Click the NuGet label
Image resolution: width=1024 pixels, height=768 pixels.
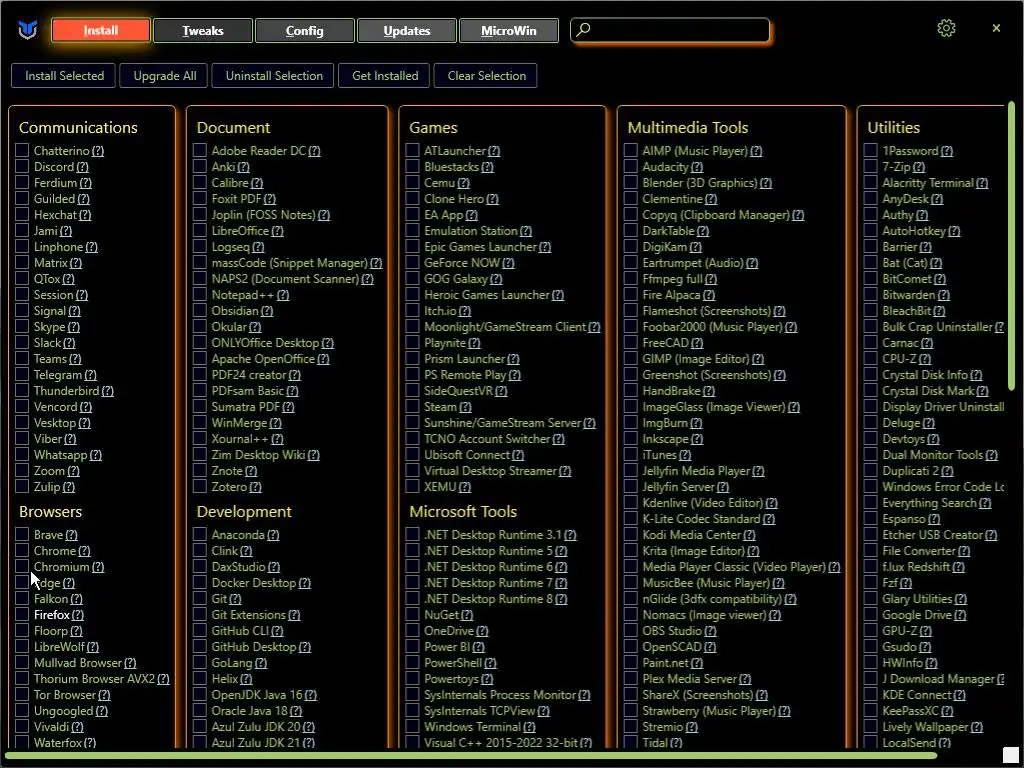point(441,615)
